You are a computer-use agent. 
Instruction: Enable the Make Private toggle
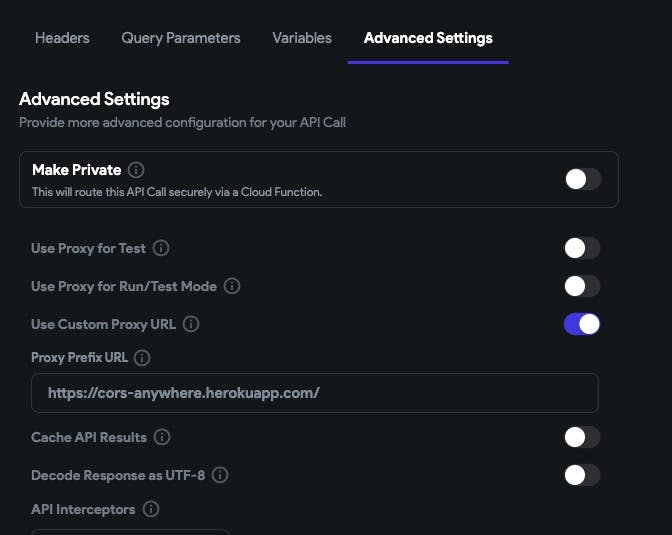click(x=582, y=179)
